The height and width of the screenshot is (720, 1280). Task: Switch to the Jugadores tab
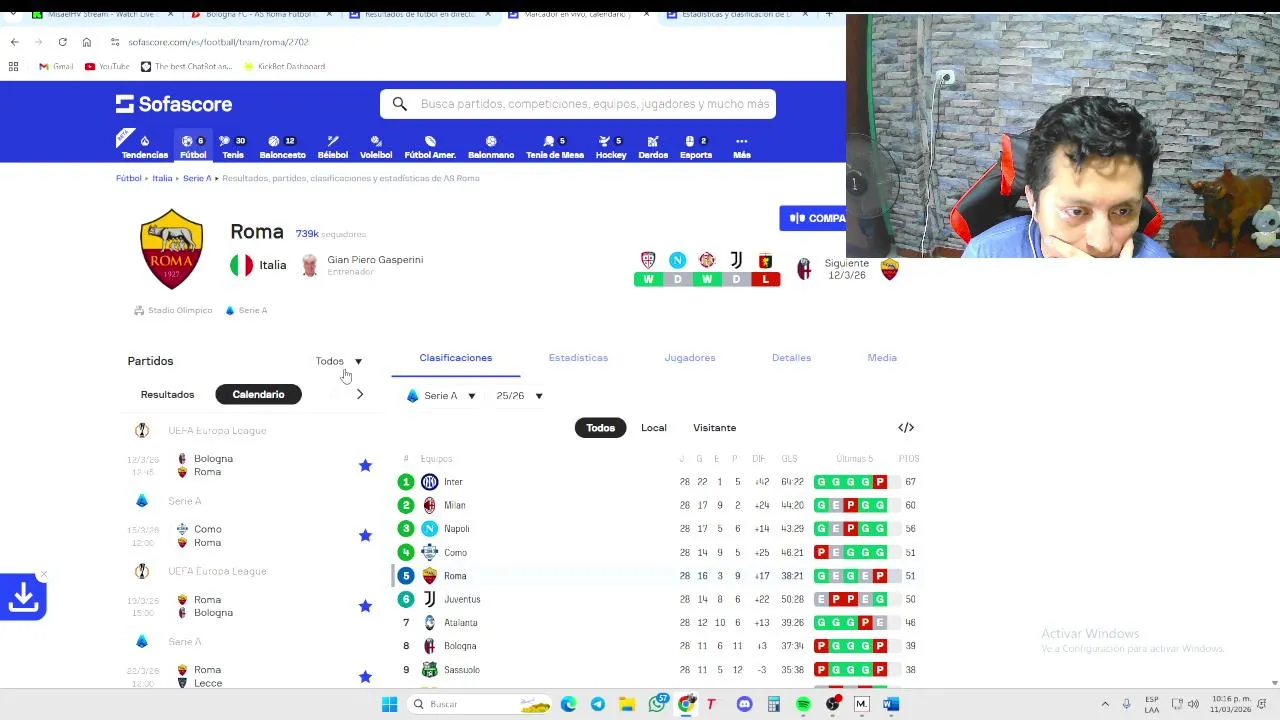690,358
